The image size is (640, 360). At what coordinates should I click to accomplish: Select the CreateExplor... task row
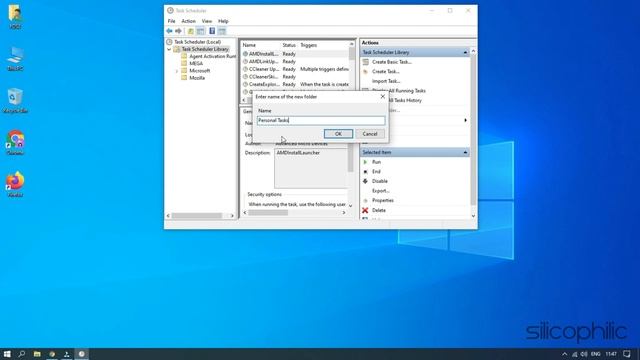[295, 84]
